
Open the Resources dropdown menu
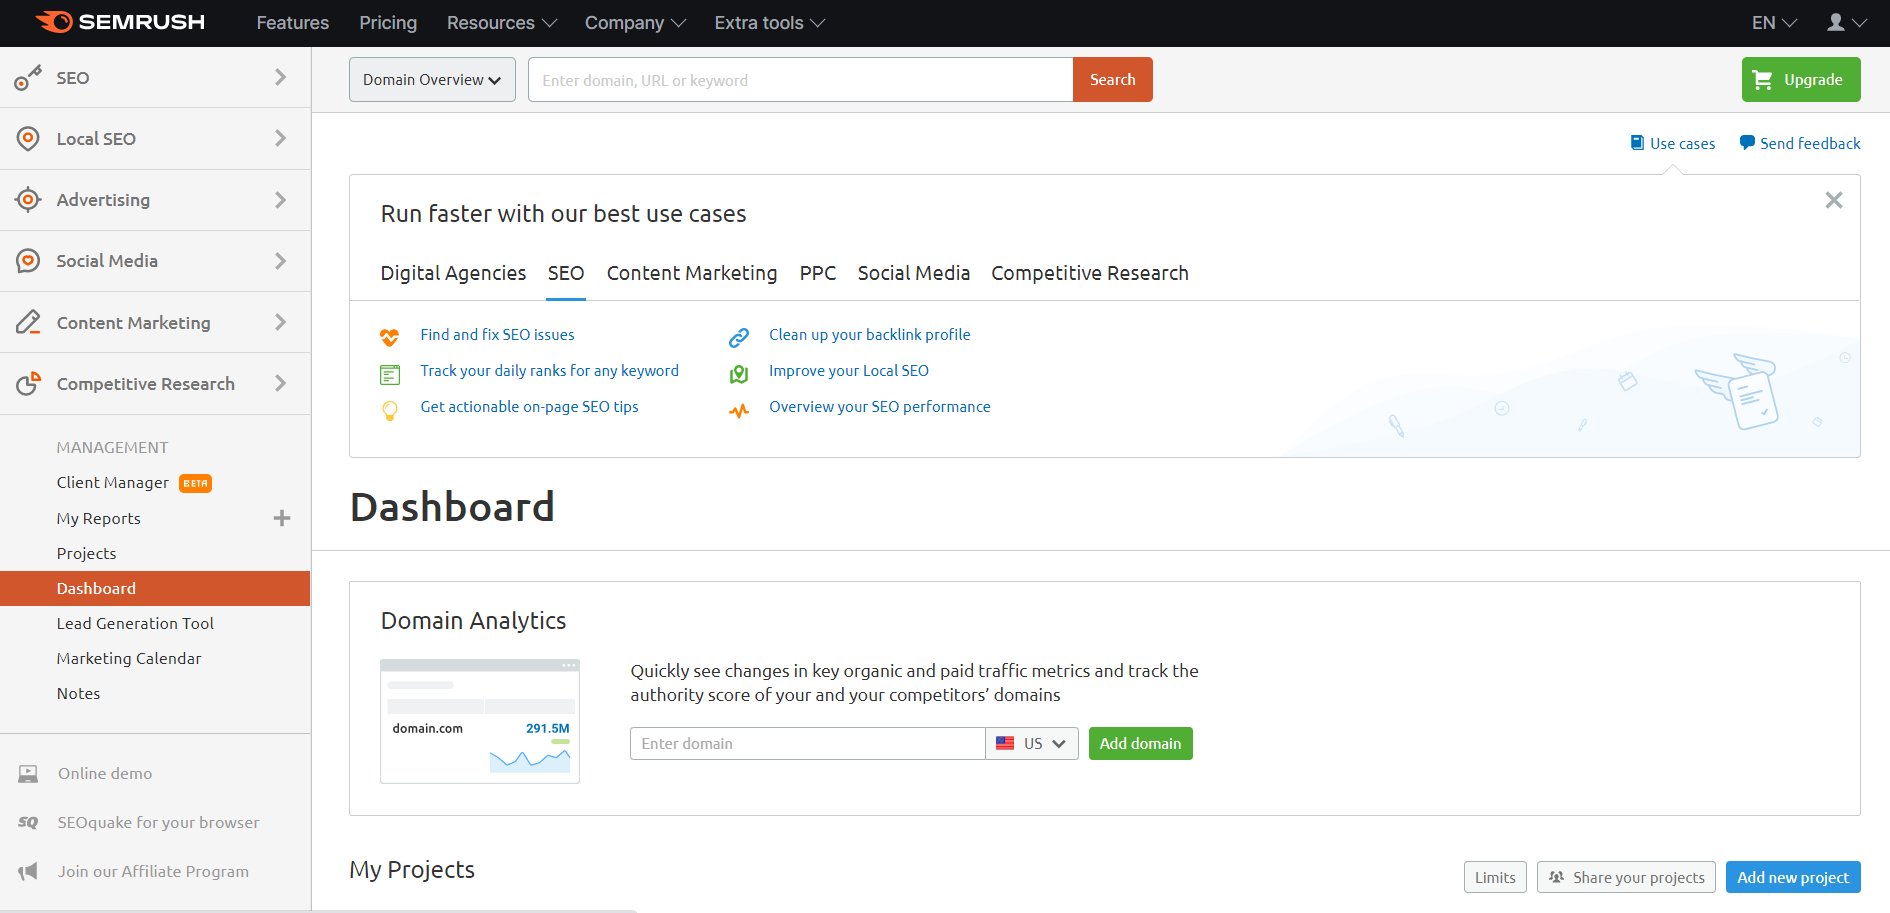click(501, 22)
